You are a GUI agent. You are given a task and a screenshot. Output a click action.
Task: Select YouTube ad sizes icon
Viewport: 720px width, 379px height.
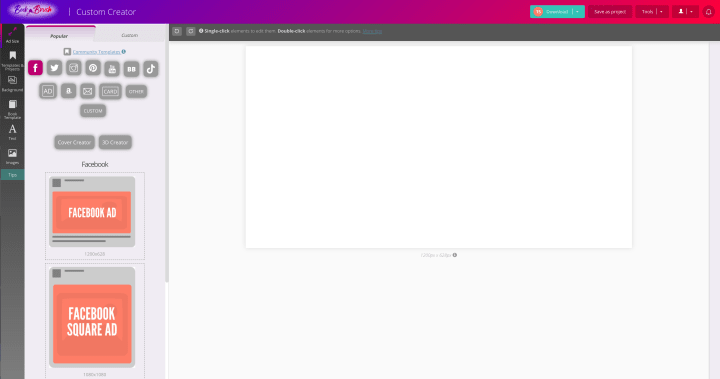(x=112, y=69)
